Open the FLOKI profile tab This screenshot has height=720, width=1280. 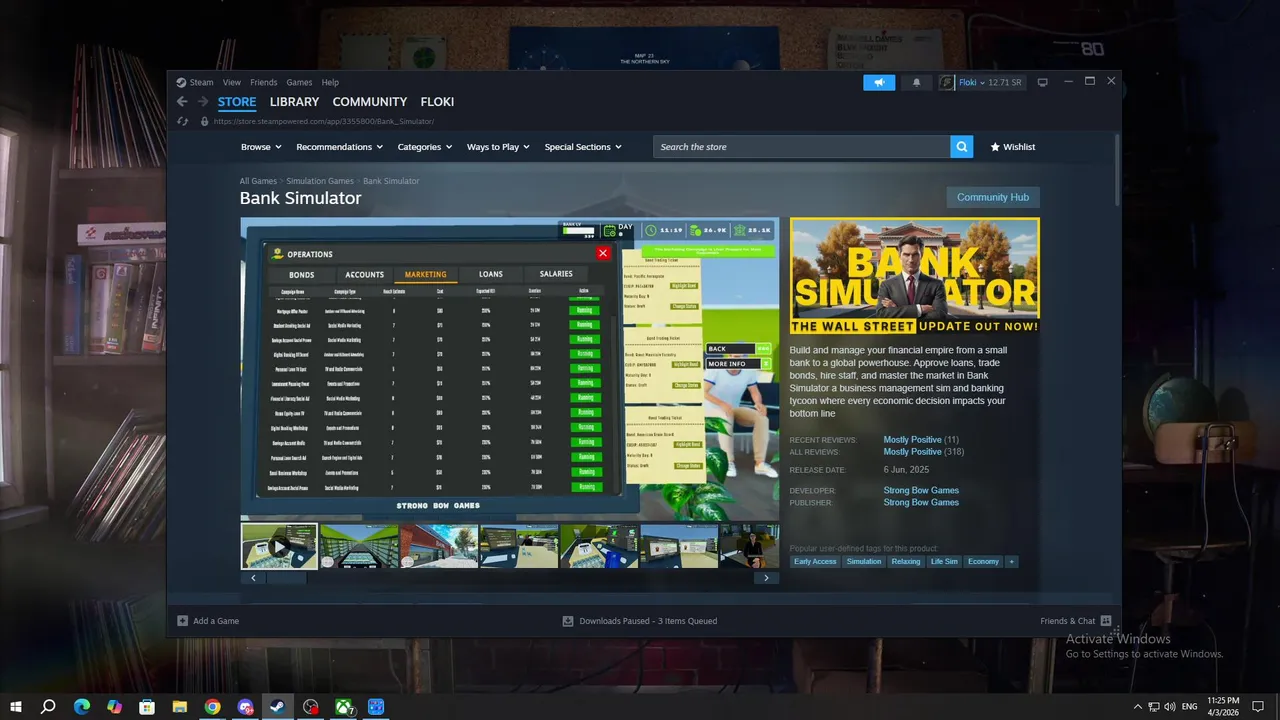pyautogui.click(x=437, y=102)
